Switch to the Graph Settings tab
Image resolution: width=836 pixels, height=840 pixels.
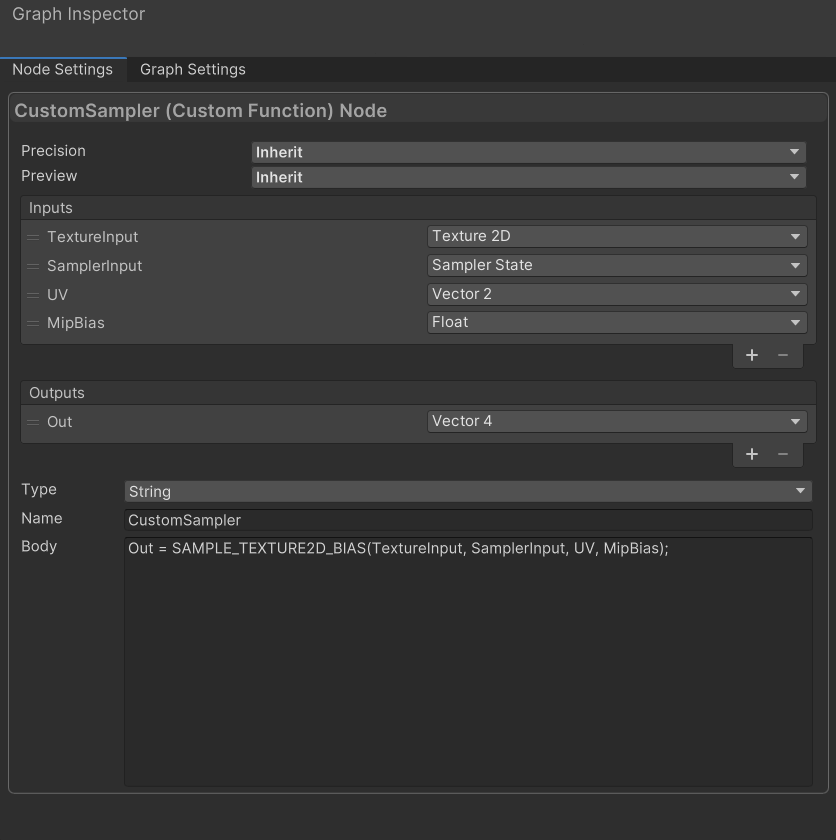(192, 69)
